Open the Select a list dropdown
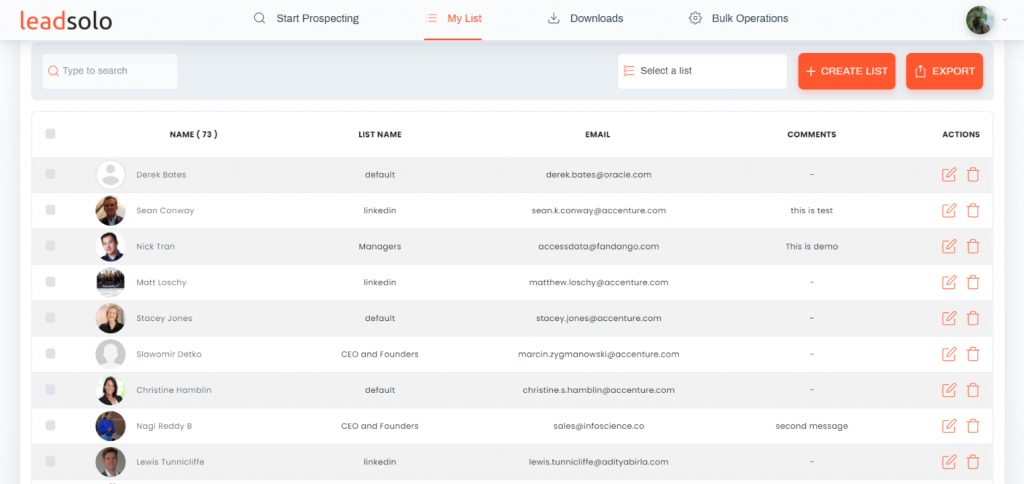The height and width of the screenshot is (484, 1024). pyautogui.click(x=702, y=71)
